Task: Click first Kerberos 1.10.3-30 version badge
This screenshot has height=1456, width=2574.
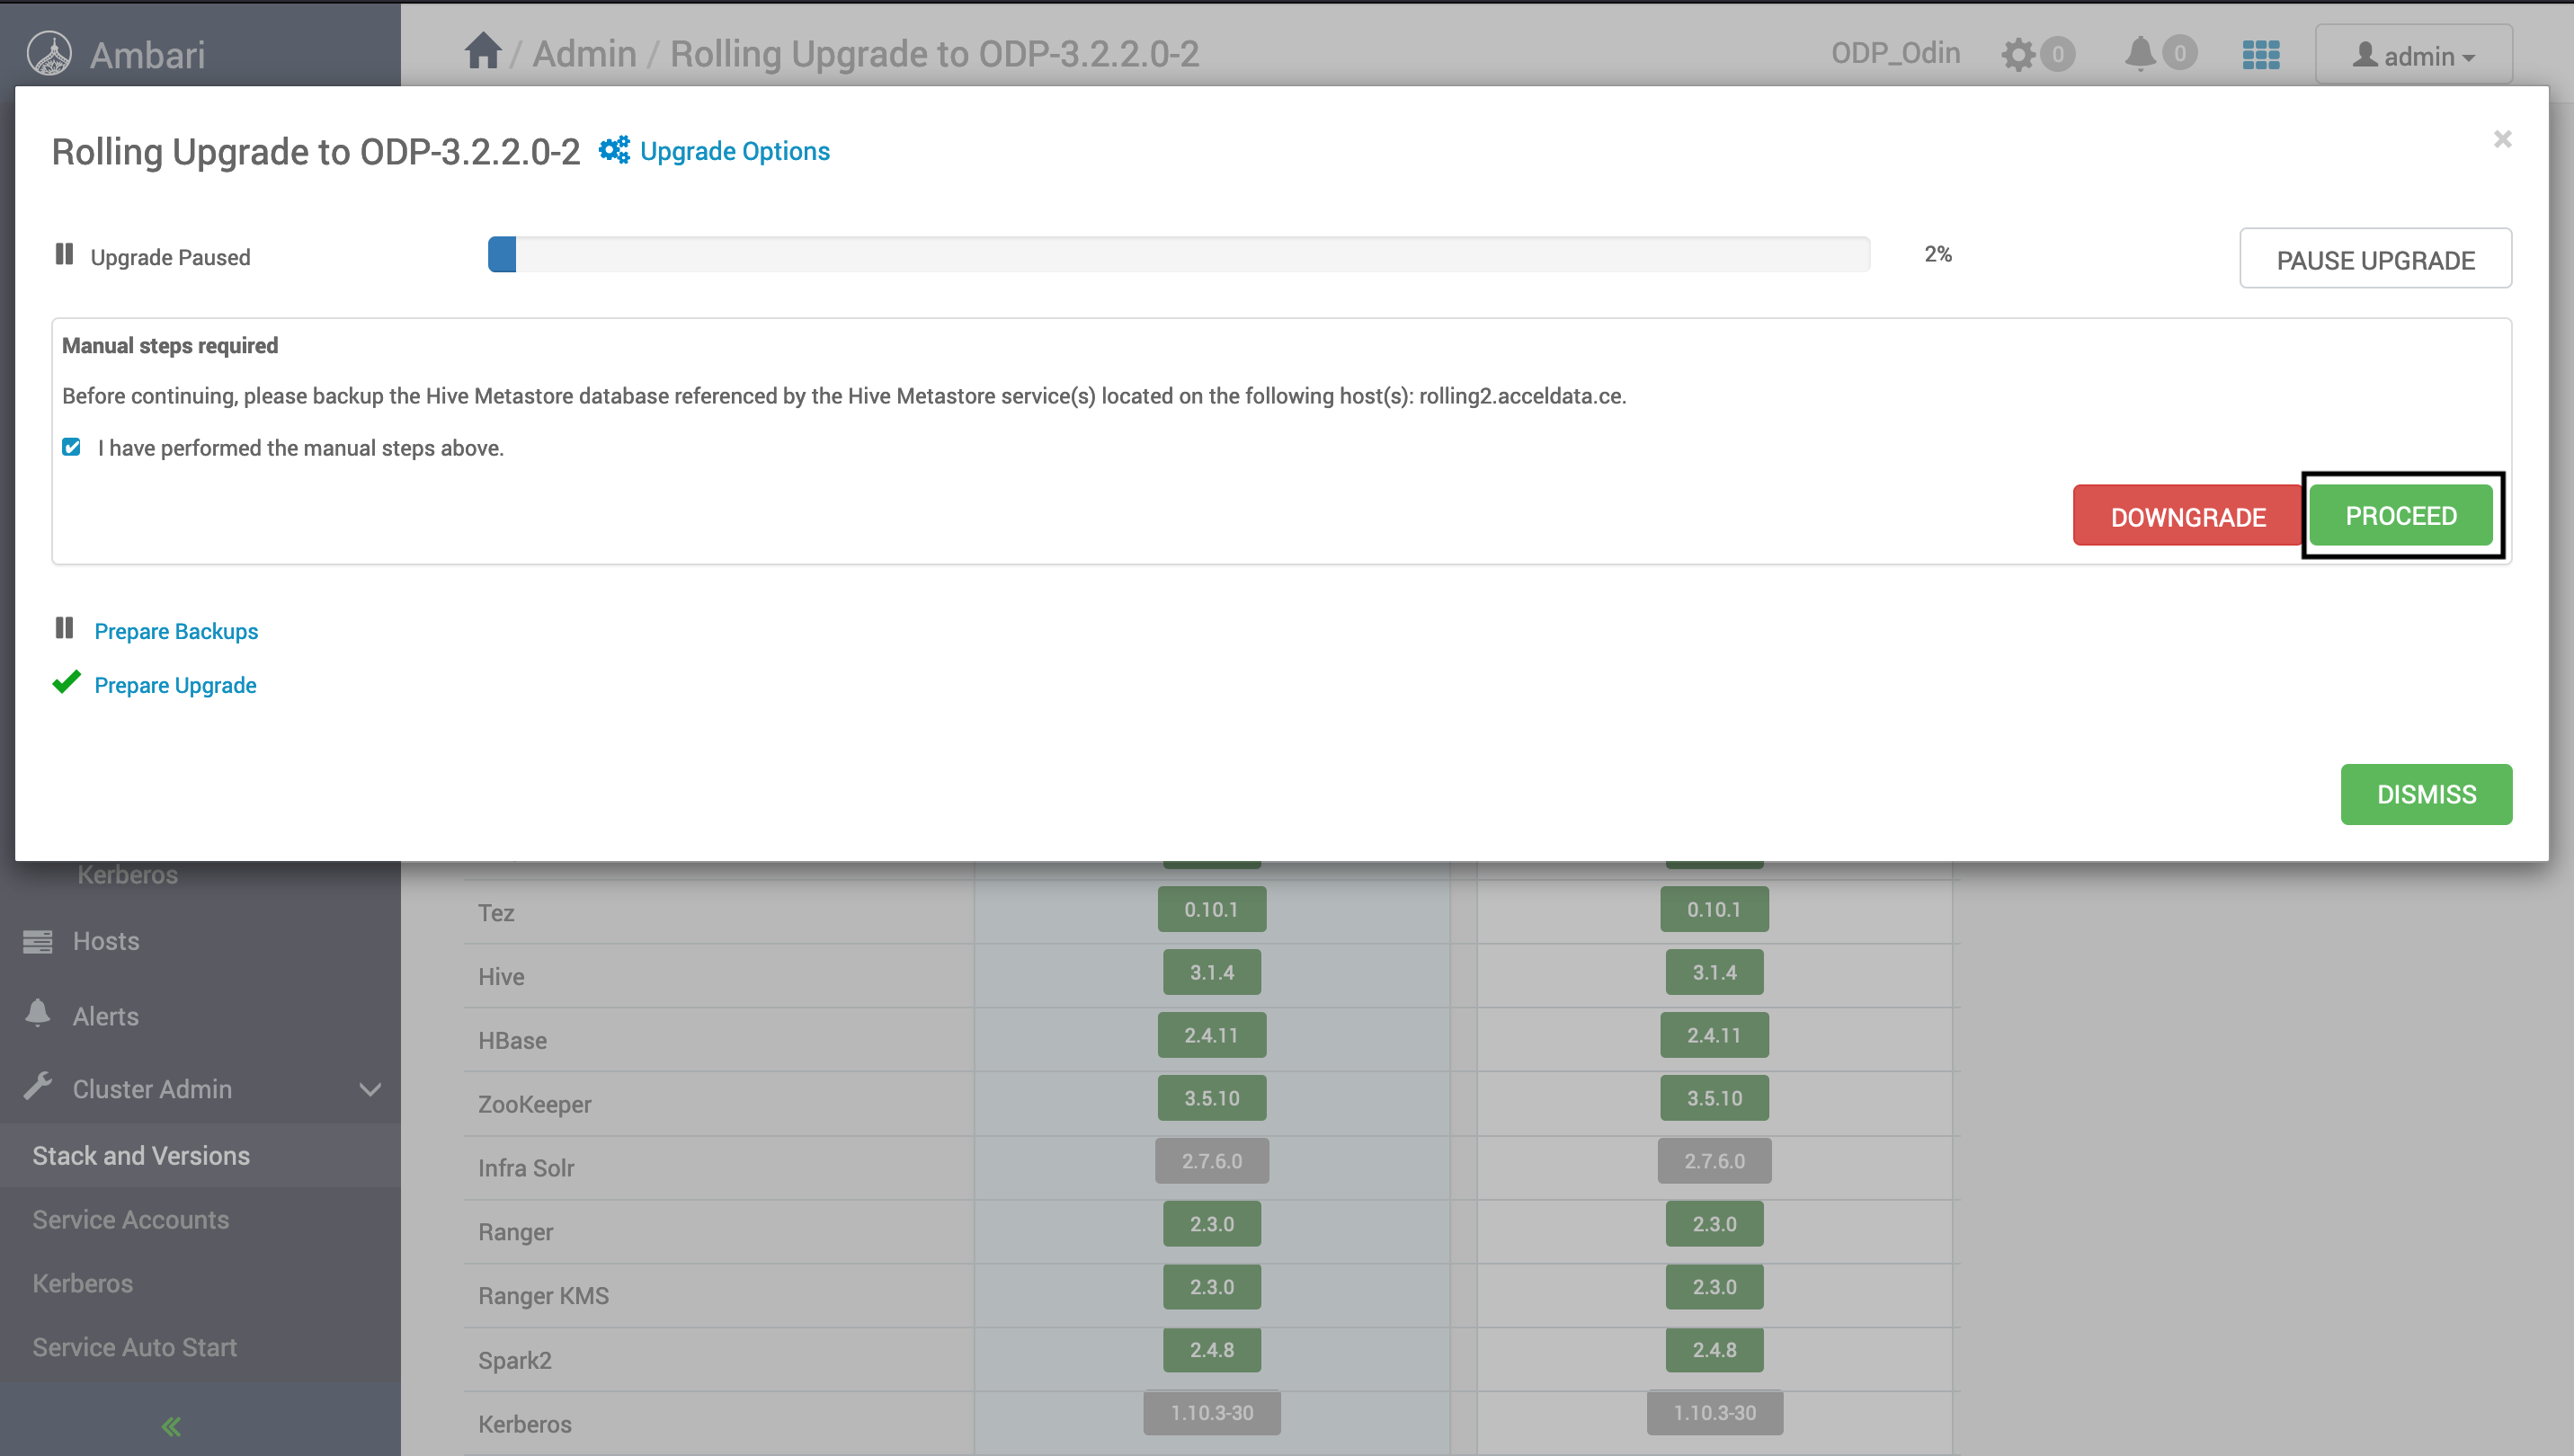Action: click(x=1211, y=1413)
